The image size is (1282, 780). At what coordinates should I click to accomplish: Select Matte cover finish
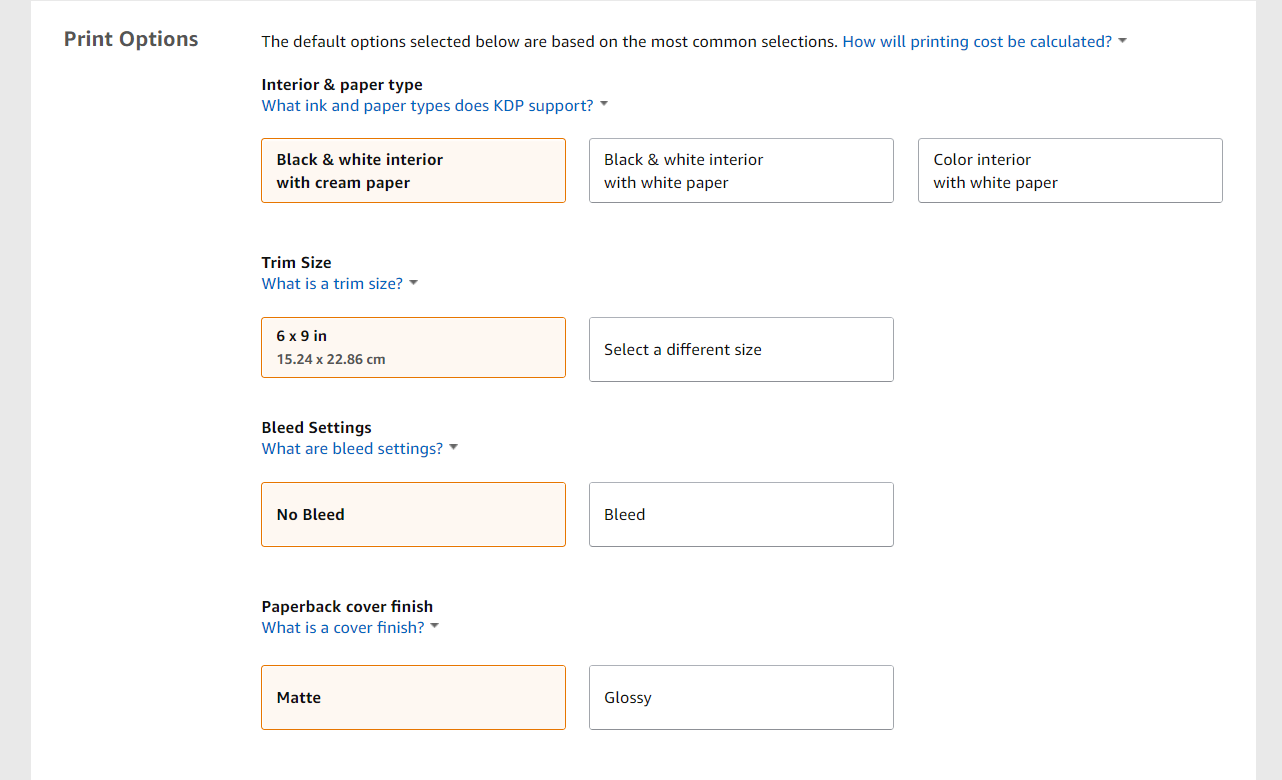point(413,698)
